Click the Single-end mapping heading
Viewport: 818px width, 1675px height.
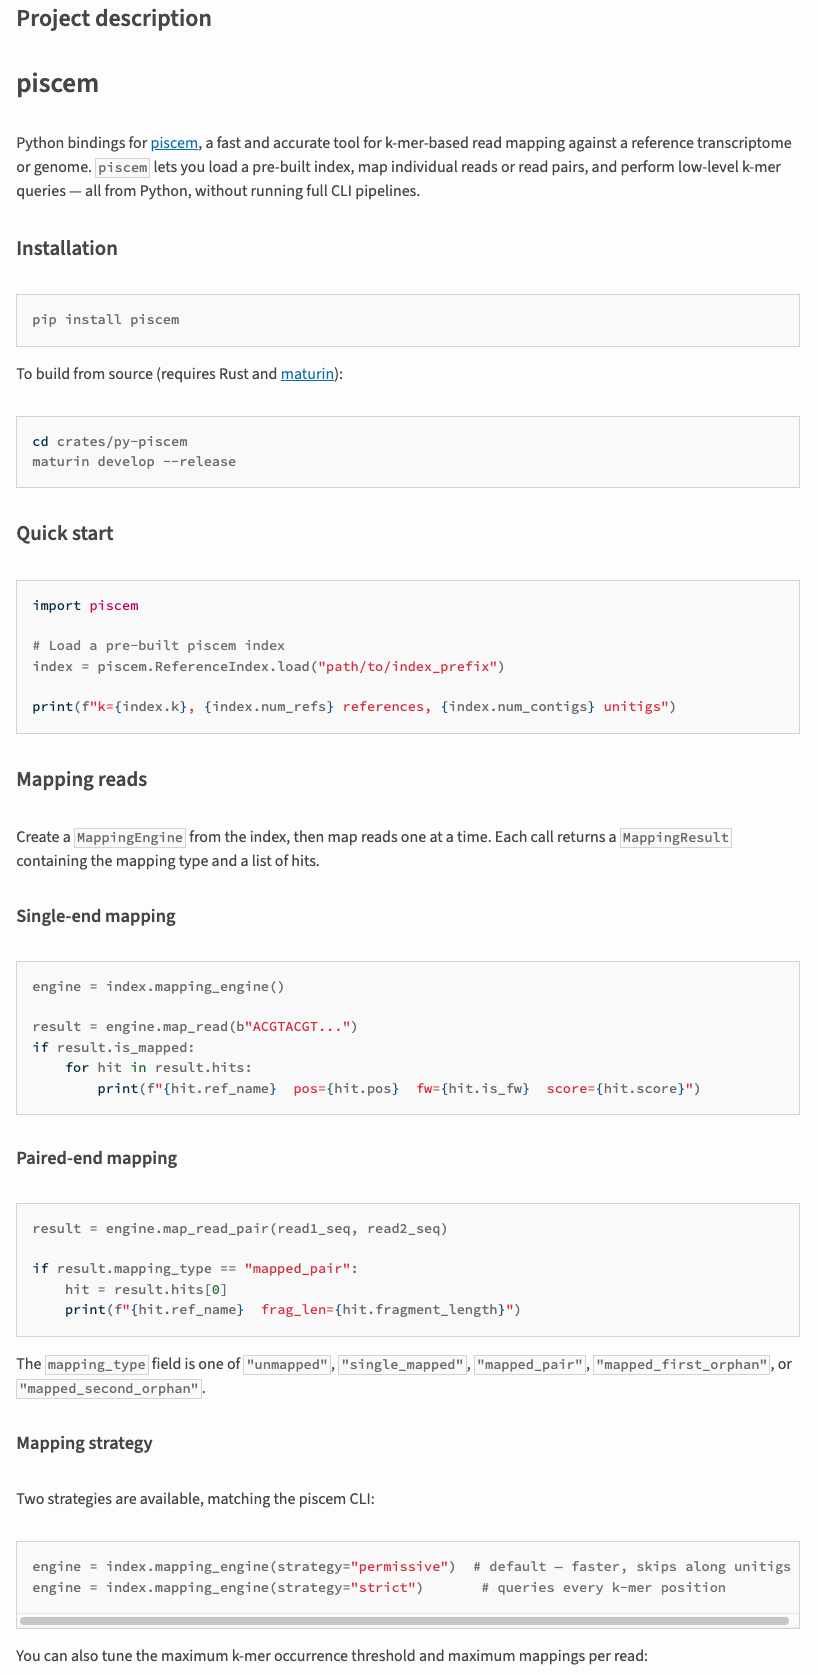tap(96, 916)
